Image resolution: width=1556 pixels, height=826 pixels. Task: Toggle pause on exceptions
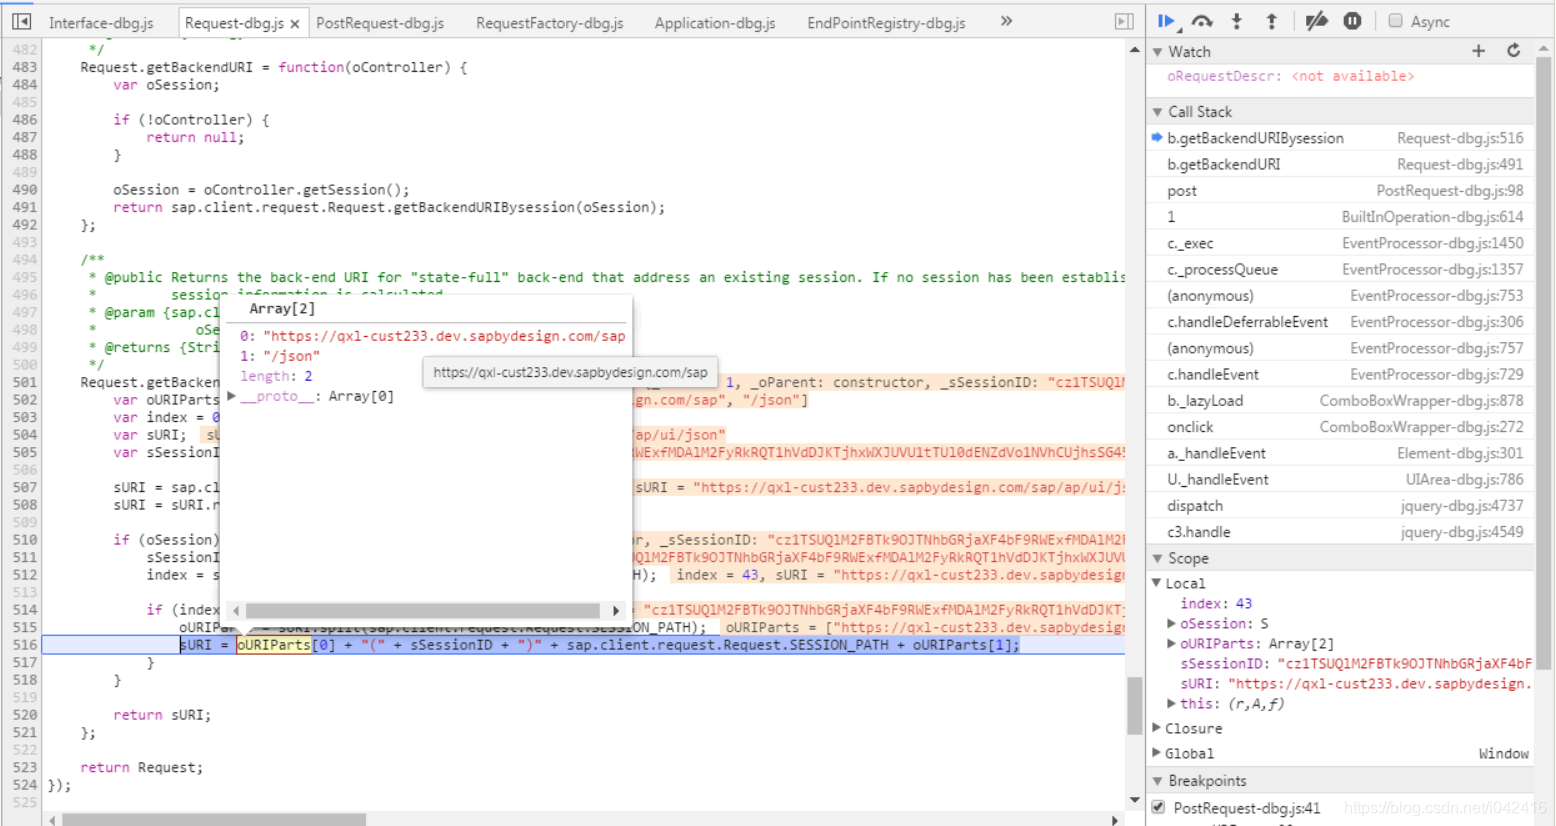pos(1352,21)
